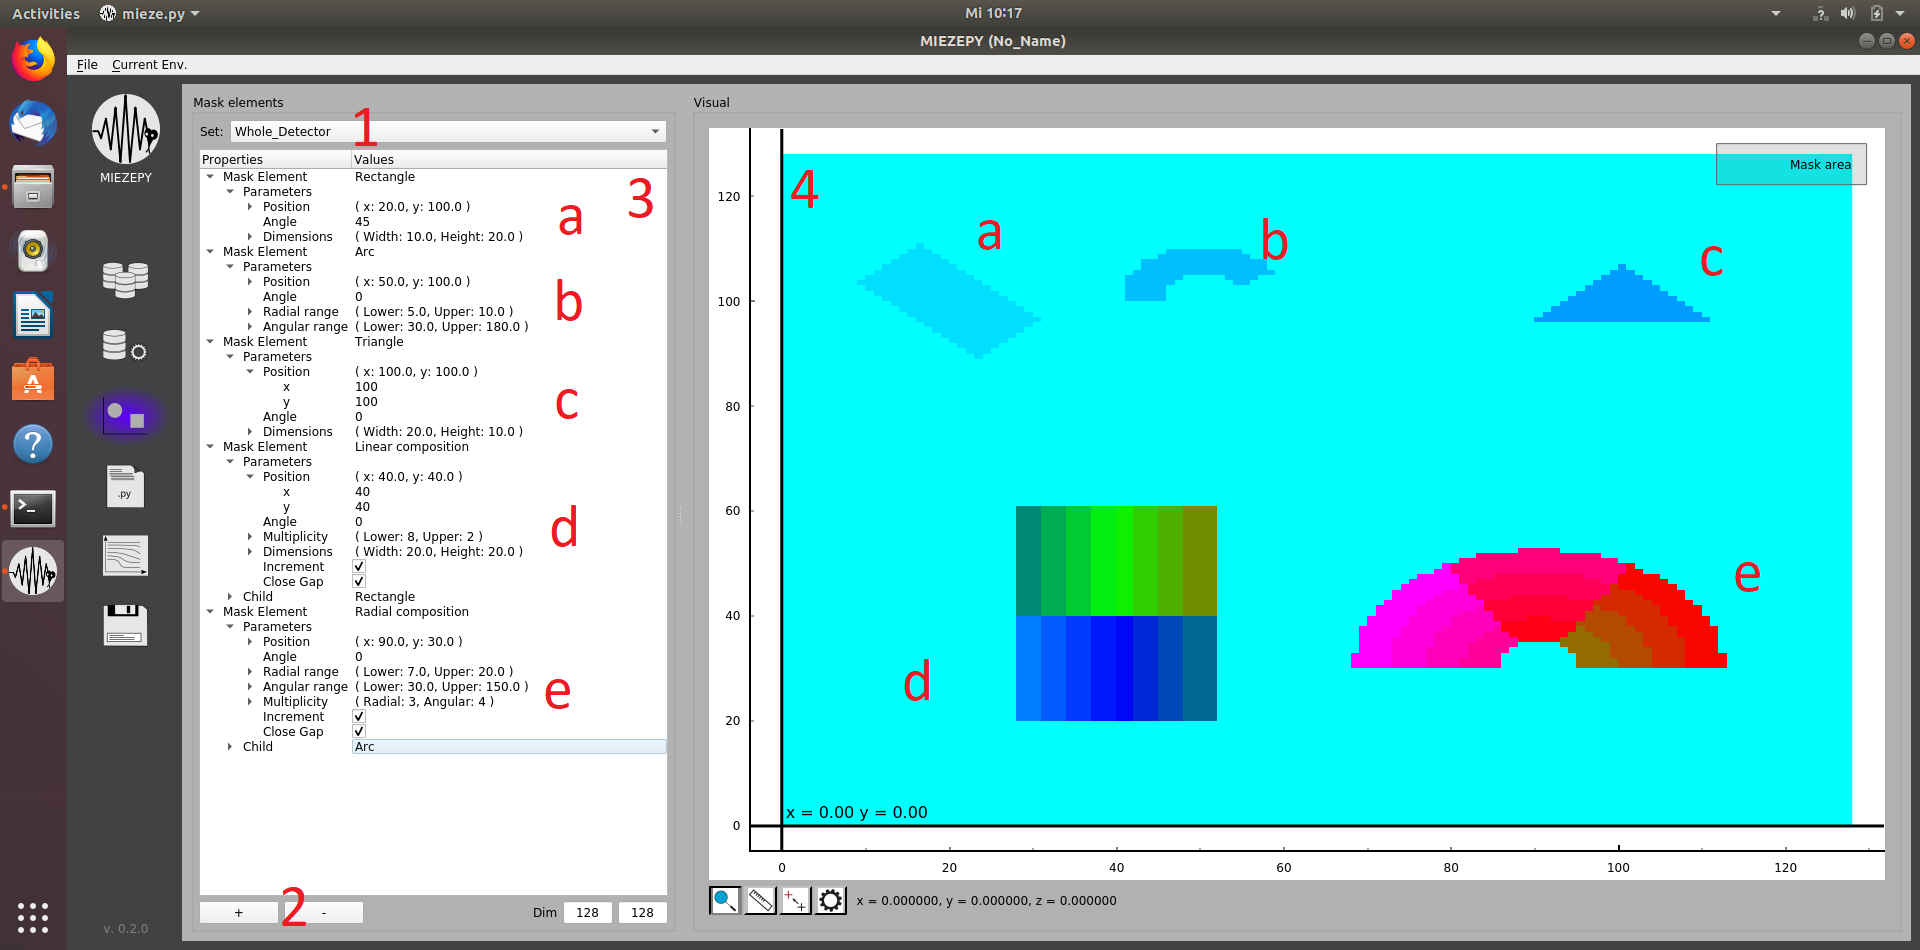
Task: Select the Child value Arc cell
Action: (509, 746)
